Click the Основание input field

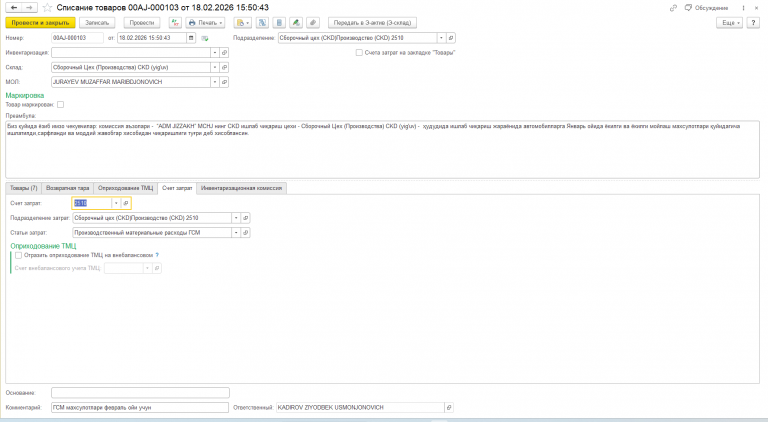coord(140,393)
